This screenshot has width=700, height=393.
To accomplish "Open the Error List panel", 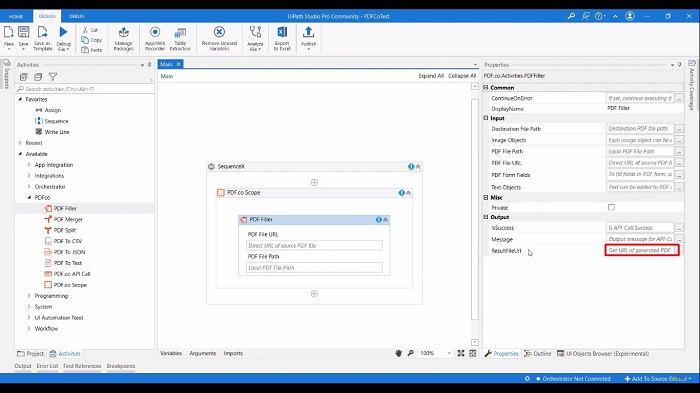I will (x=47, y=366).
